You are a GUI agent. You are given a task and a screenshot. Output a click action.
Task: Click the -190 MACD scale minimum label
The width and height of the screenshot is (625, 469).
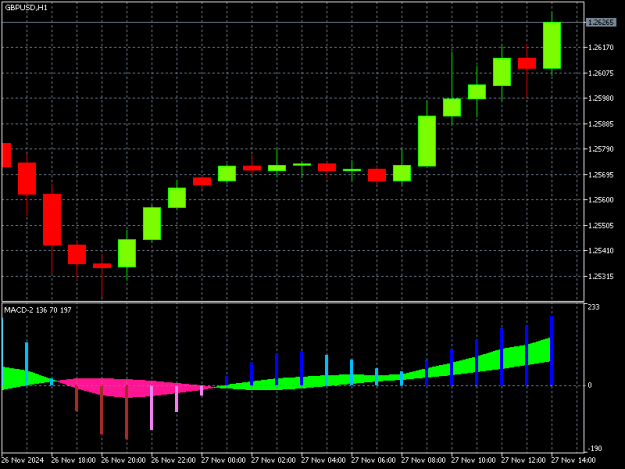pos(595,449)
